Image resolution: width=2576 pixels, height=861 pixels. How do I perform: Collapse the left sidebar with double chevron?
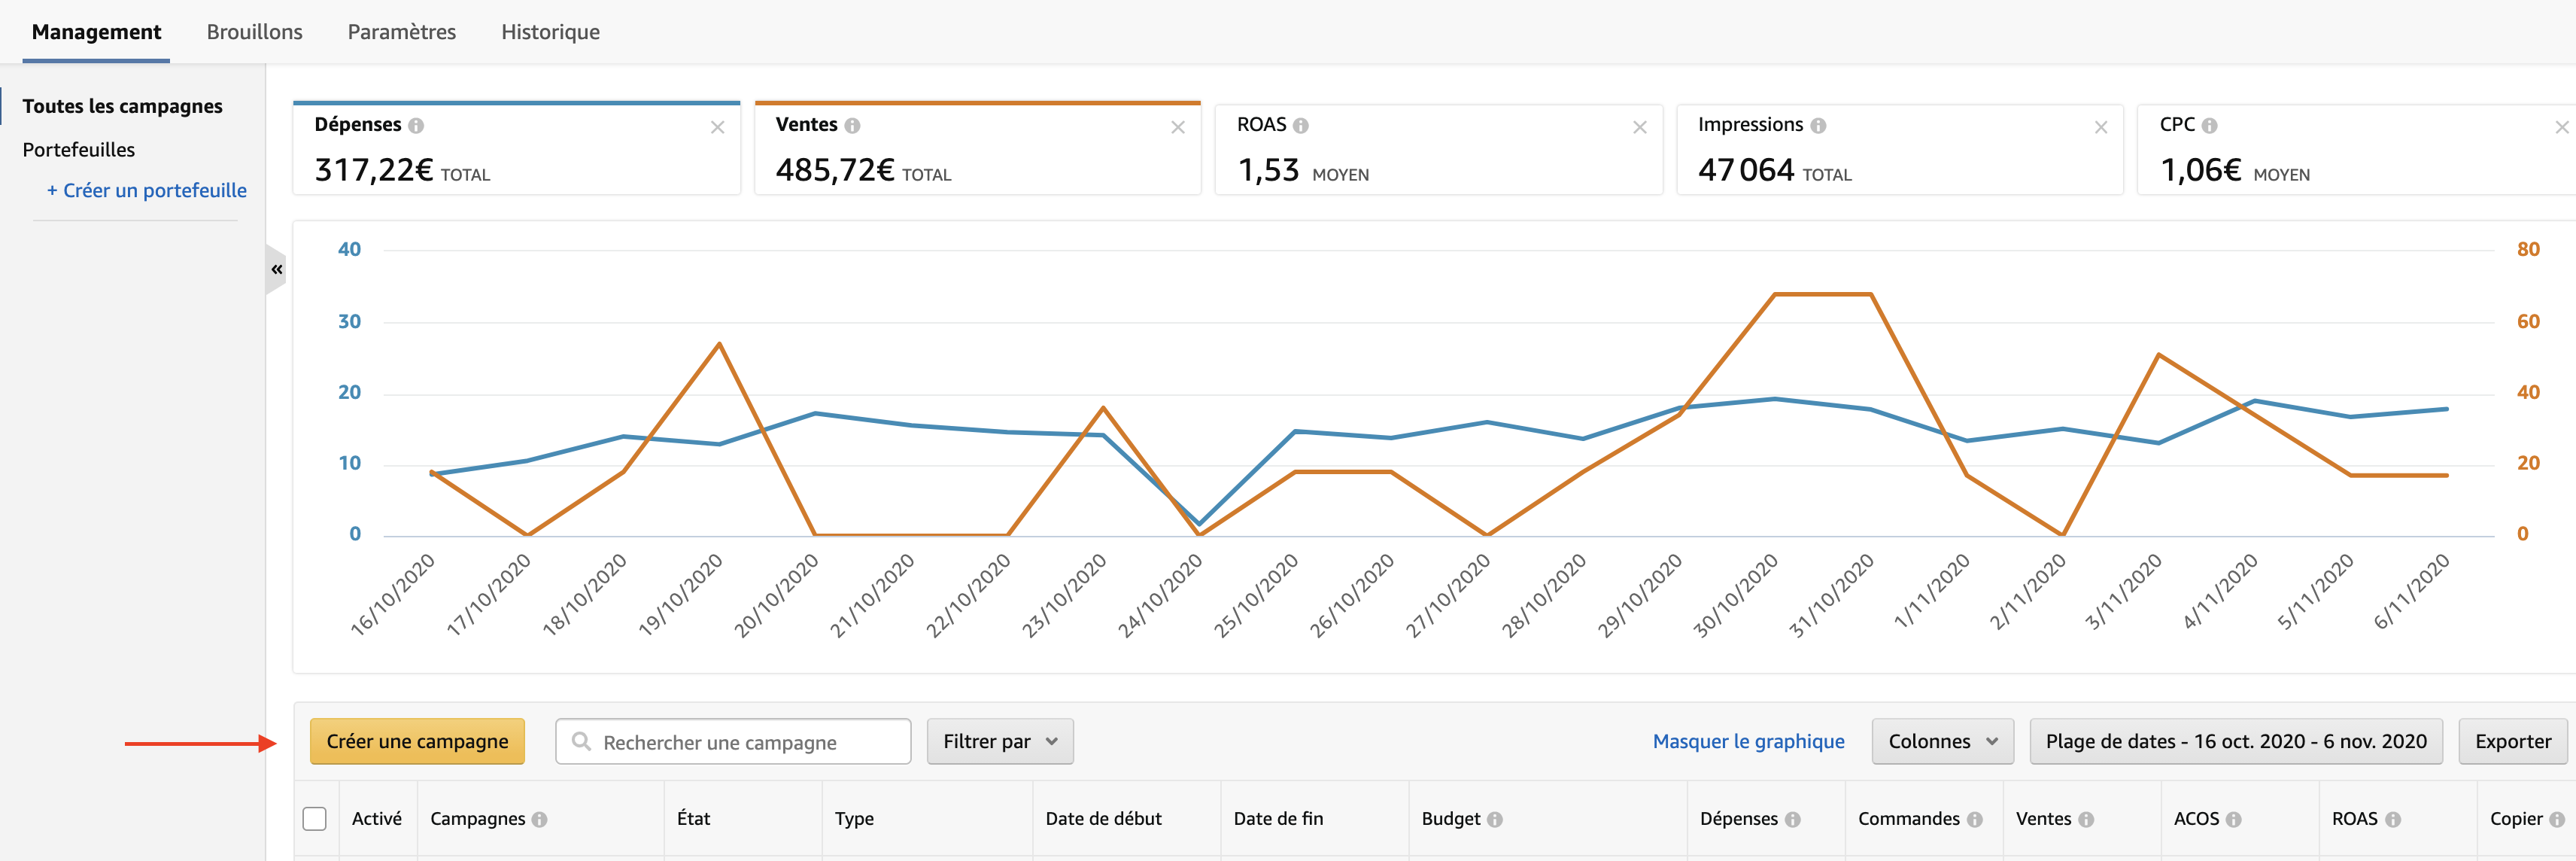[277, 269]
